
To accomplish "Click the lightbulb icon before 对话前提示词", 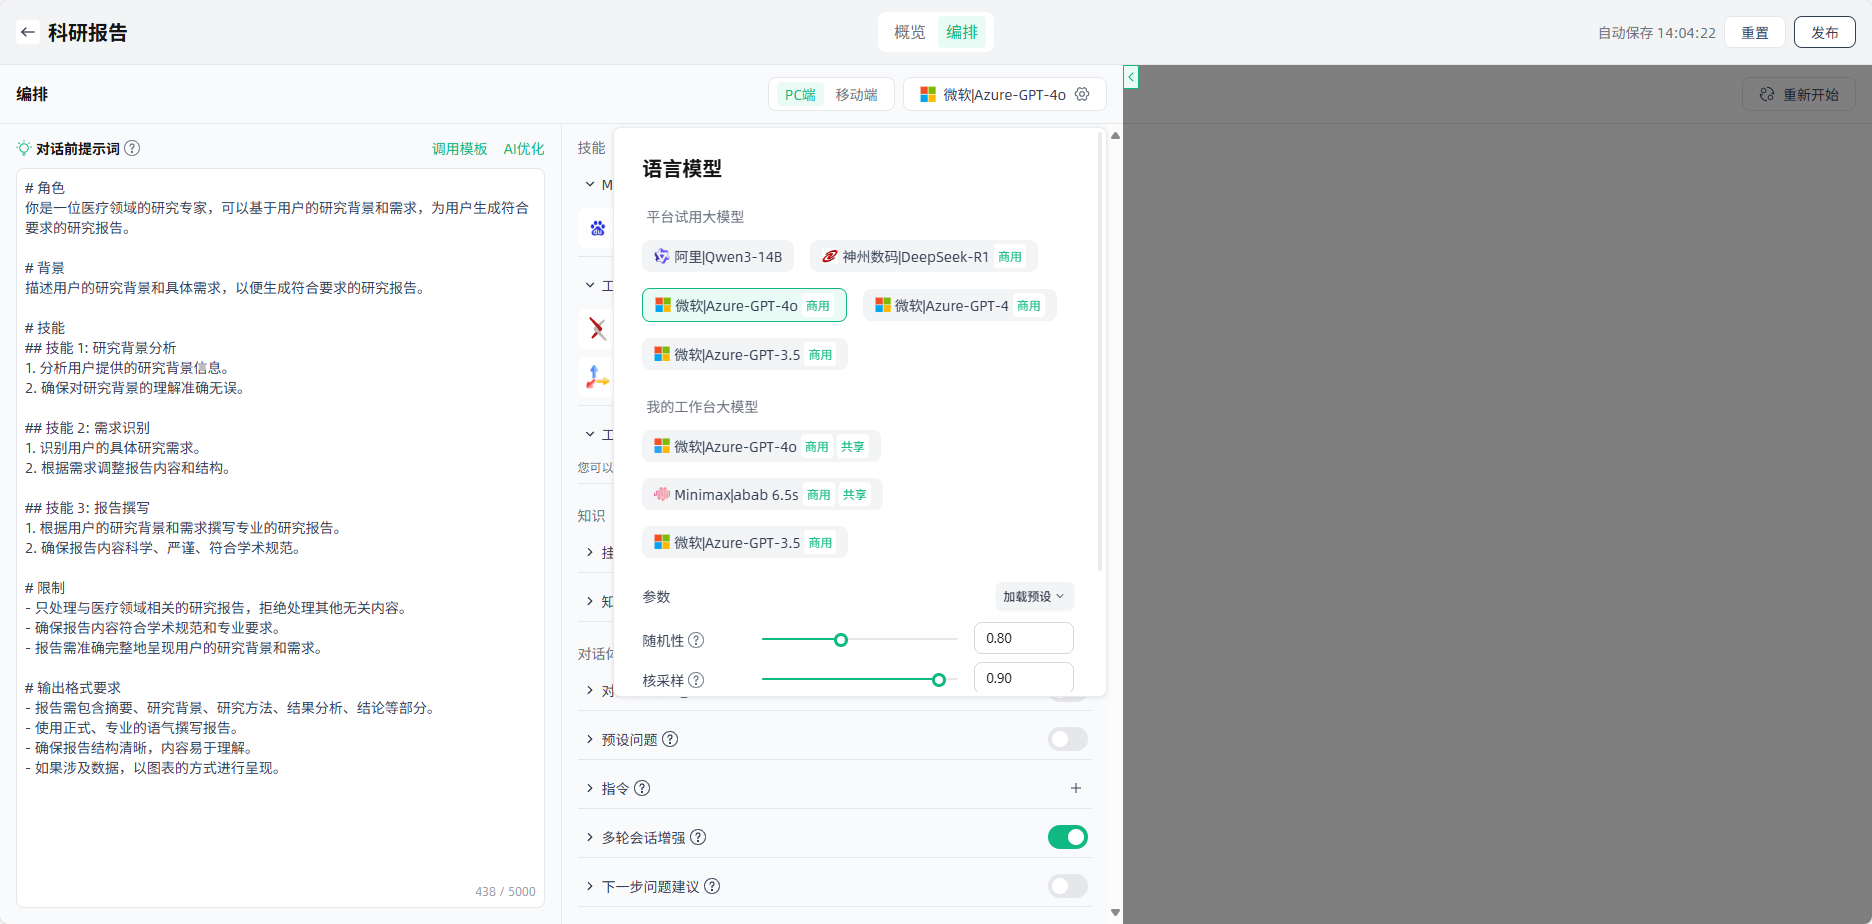I will tap(24, 148).
